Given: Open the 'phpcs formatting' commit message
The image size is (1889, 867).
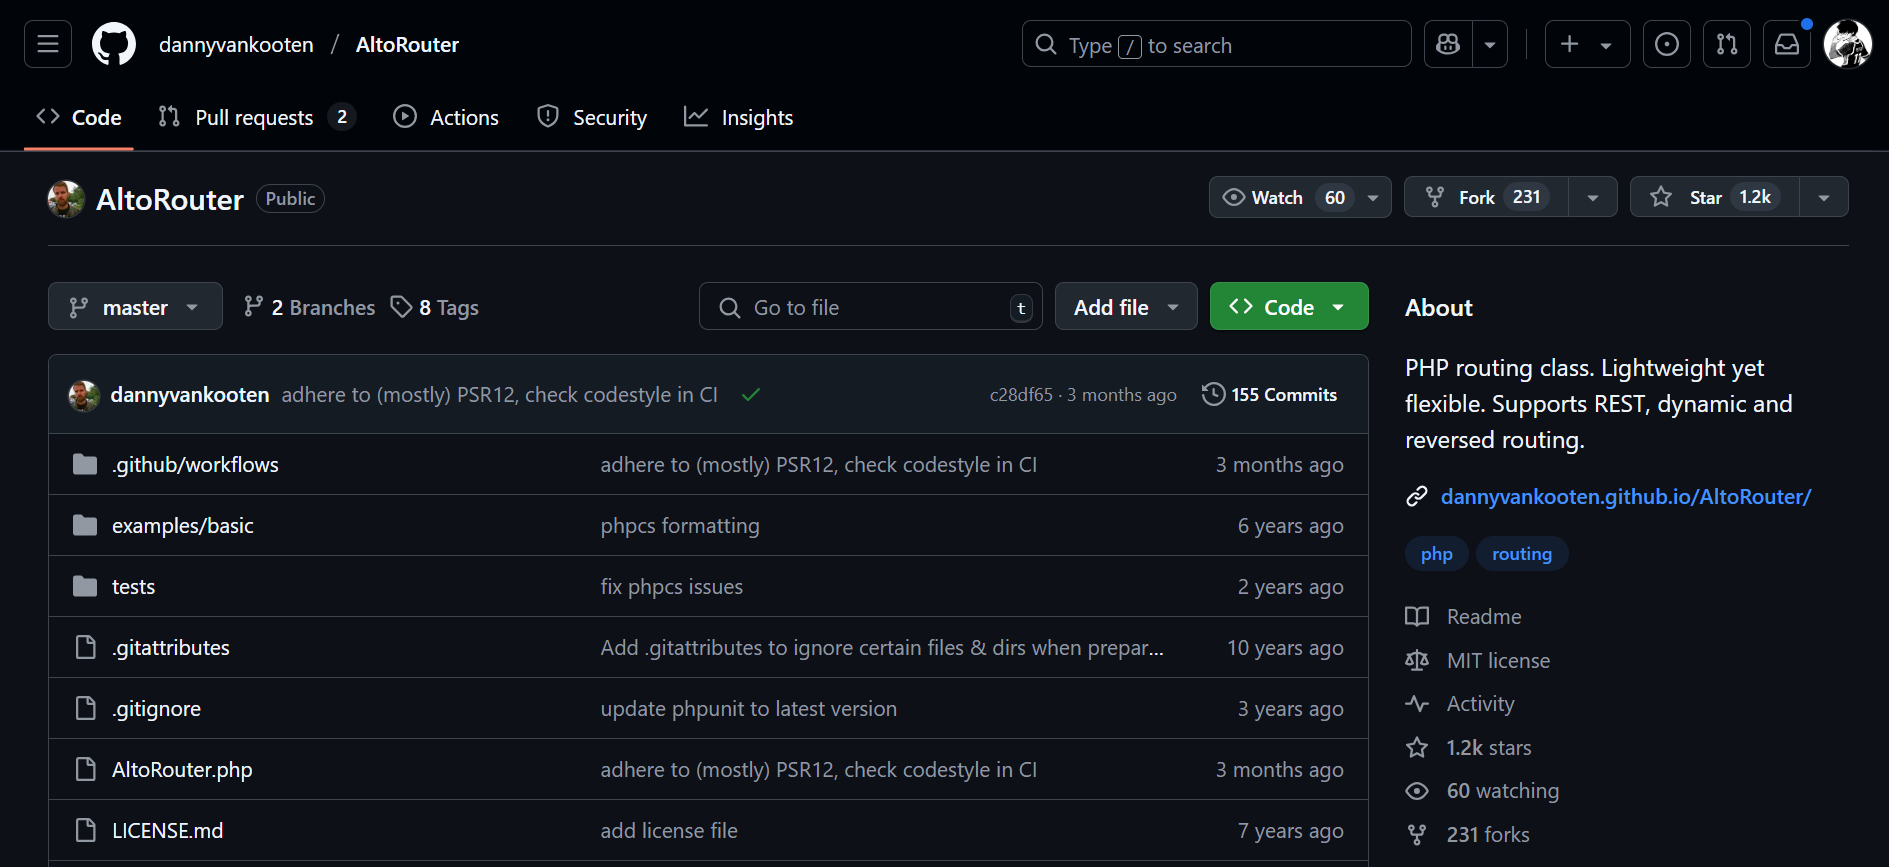Looking at the screenshot, I should (680, 525).
